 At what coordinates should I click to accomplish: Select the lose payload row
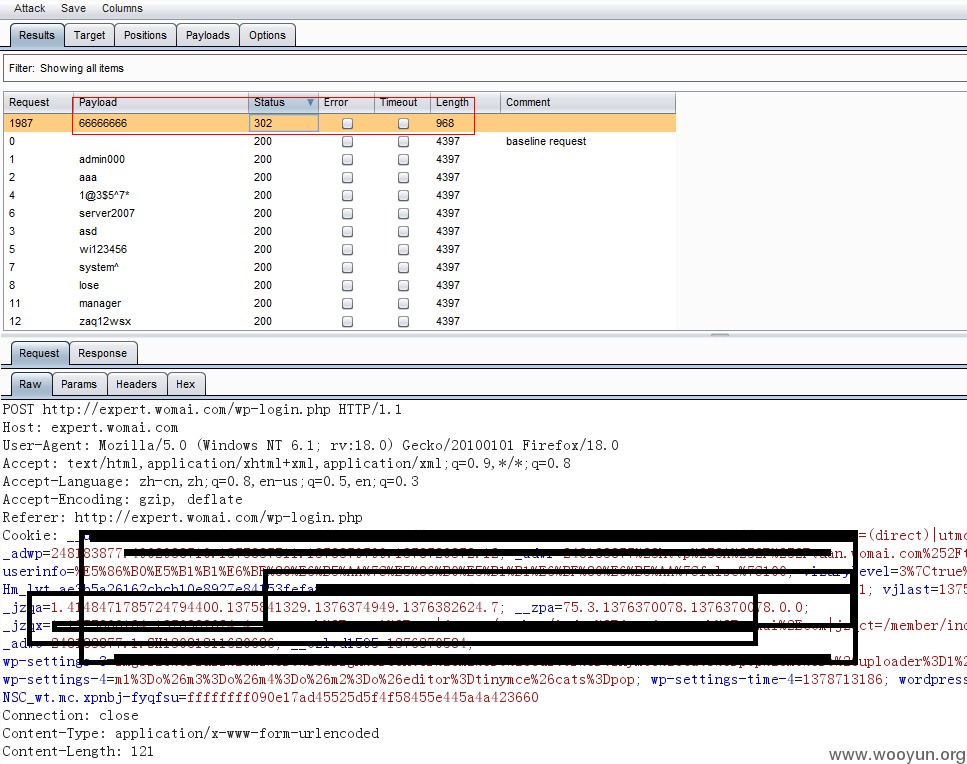pos(340,285)
